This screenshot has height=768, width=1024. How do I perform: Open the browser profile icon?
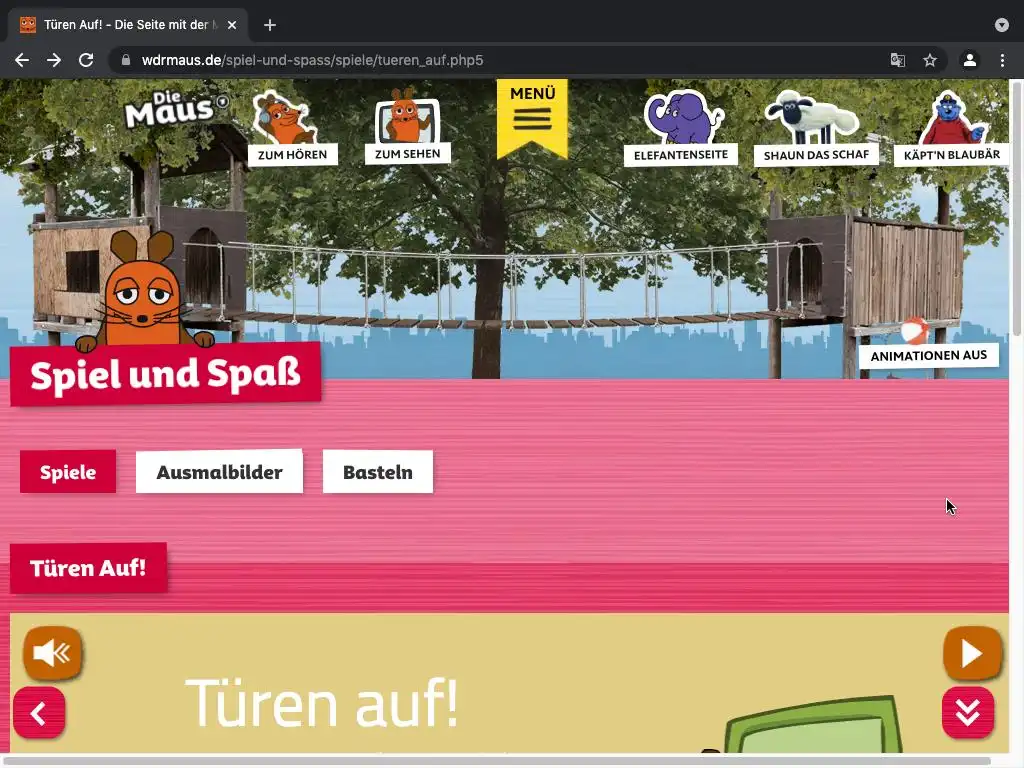(x=970, y=60)
